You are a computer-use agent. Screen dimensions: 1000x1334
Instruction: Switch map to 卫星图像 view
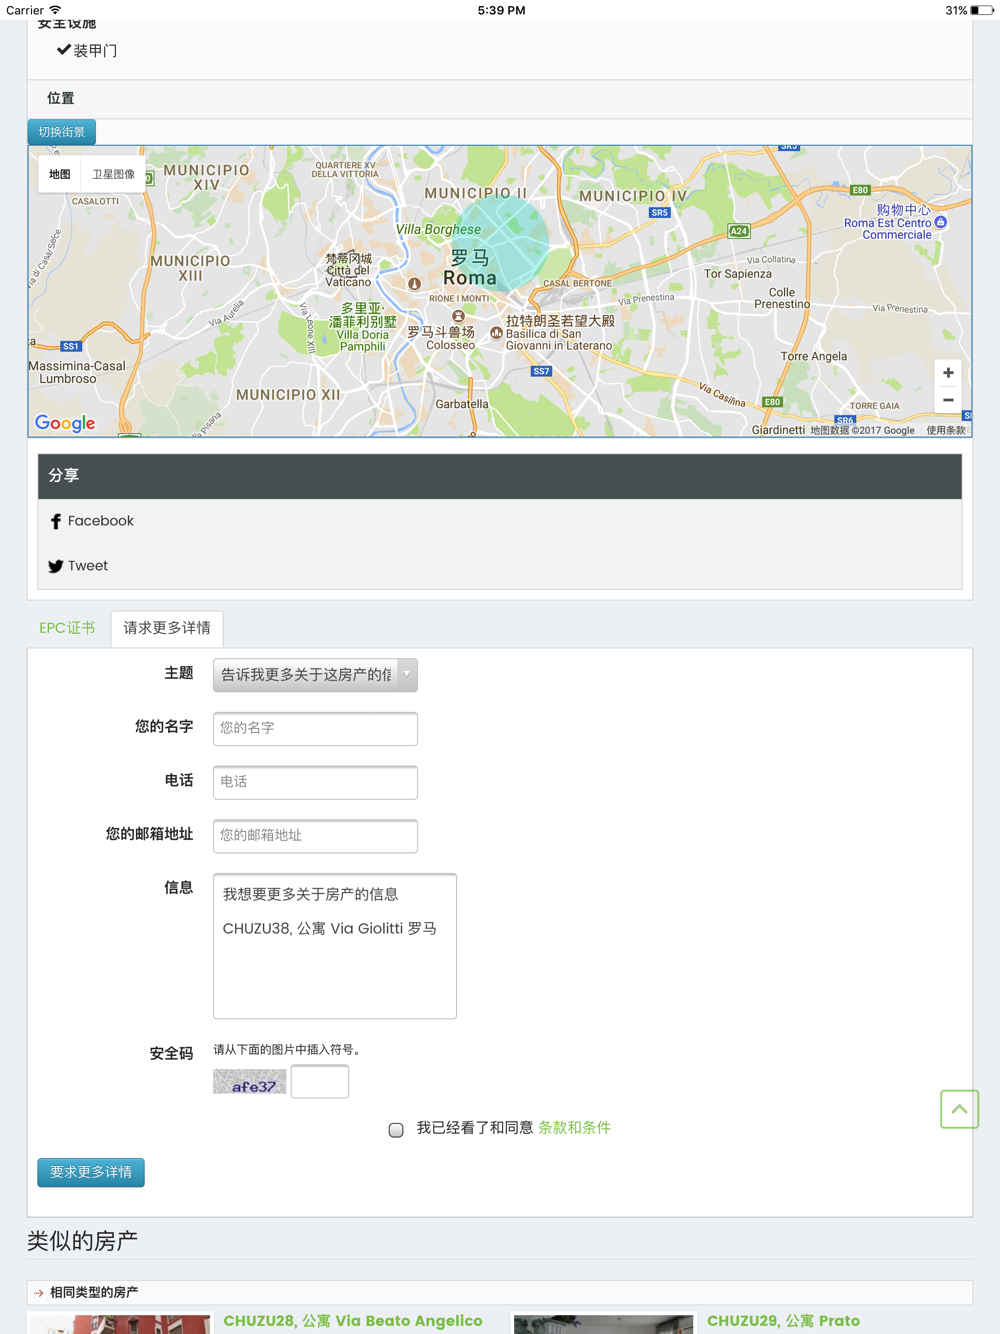pyautogui.click(x=113, y=174)
